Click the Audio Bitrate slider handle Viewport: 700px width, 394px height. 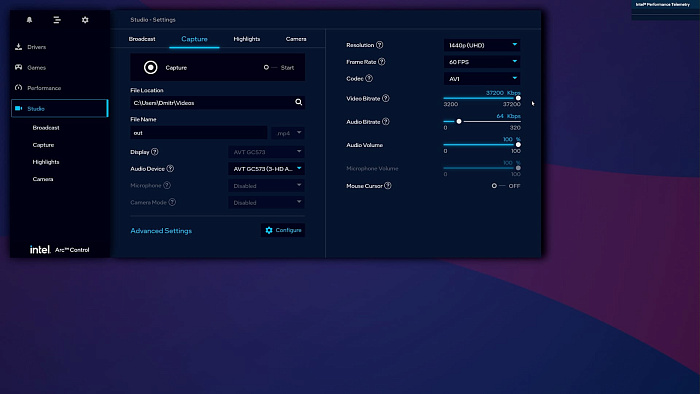[x=458, y=121]
